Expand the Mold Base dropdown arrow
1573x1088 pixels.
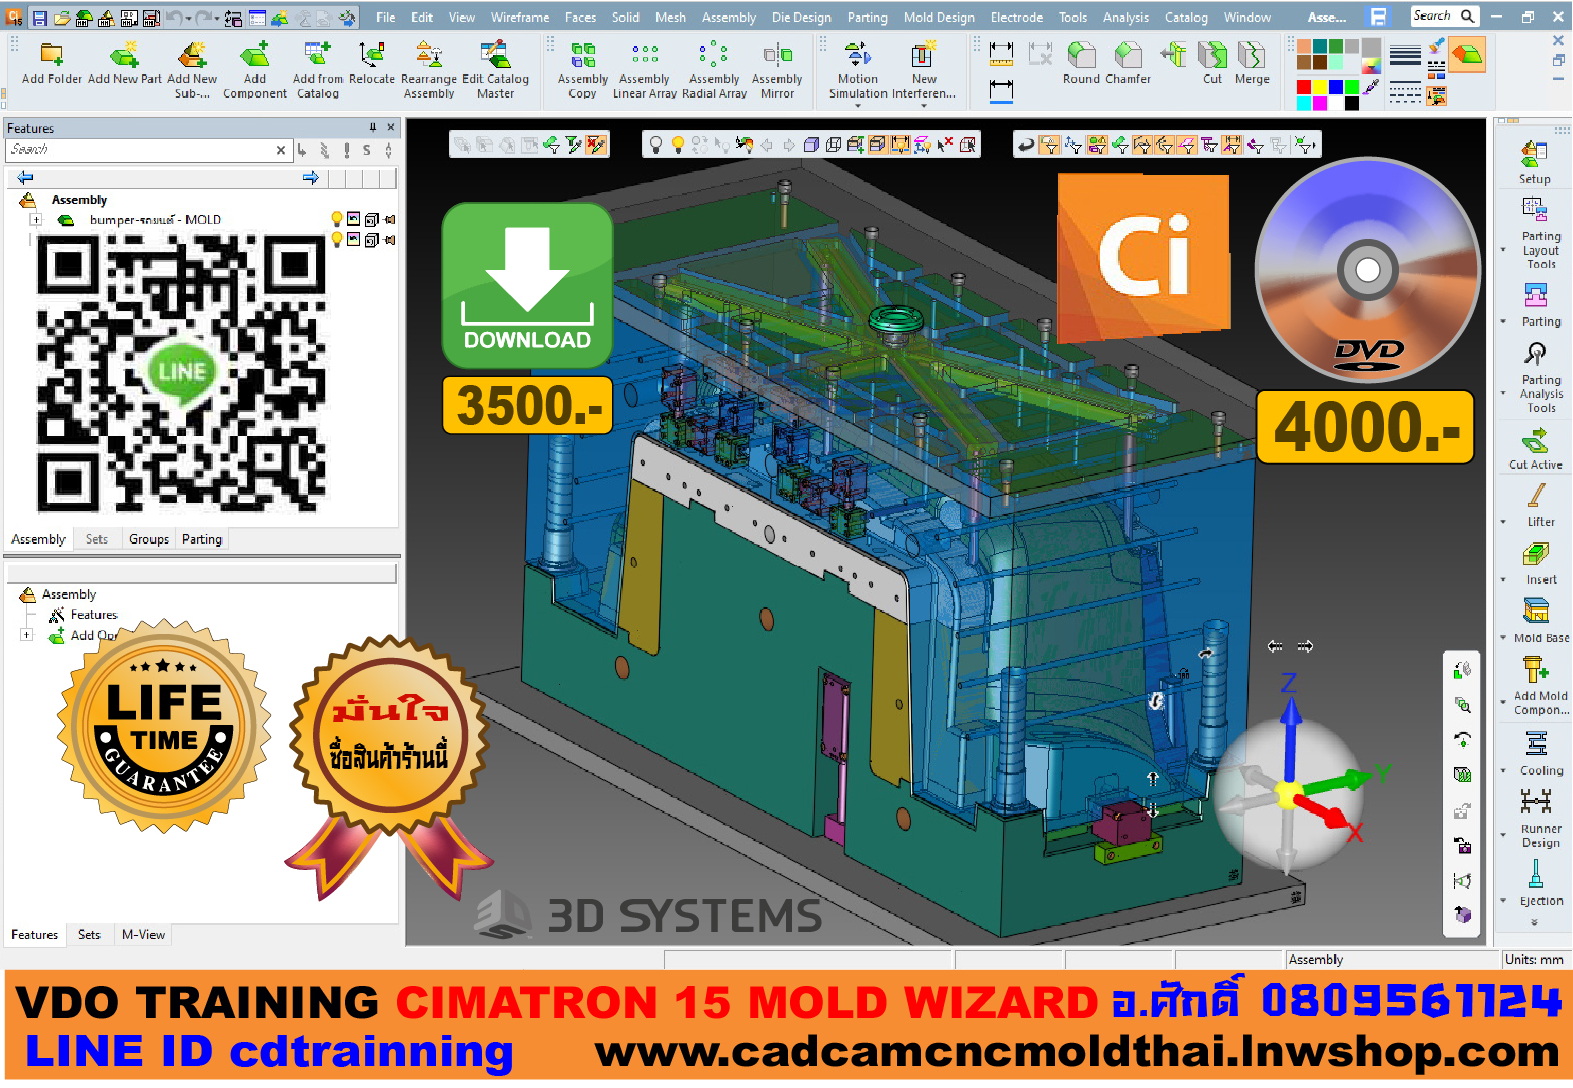(1503, 638)
